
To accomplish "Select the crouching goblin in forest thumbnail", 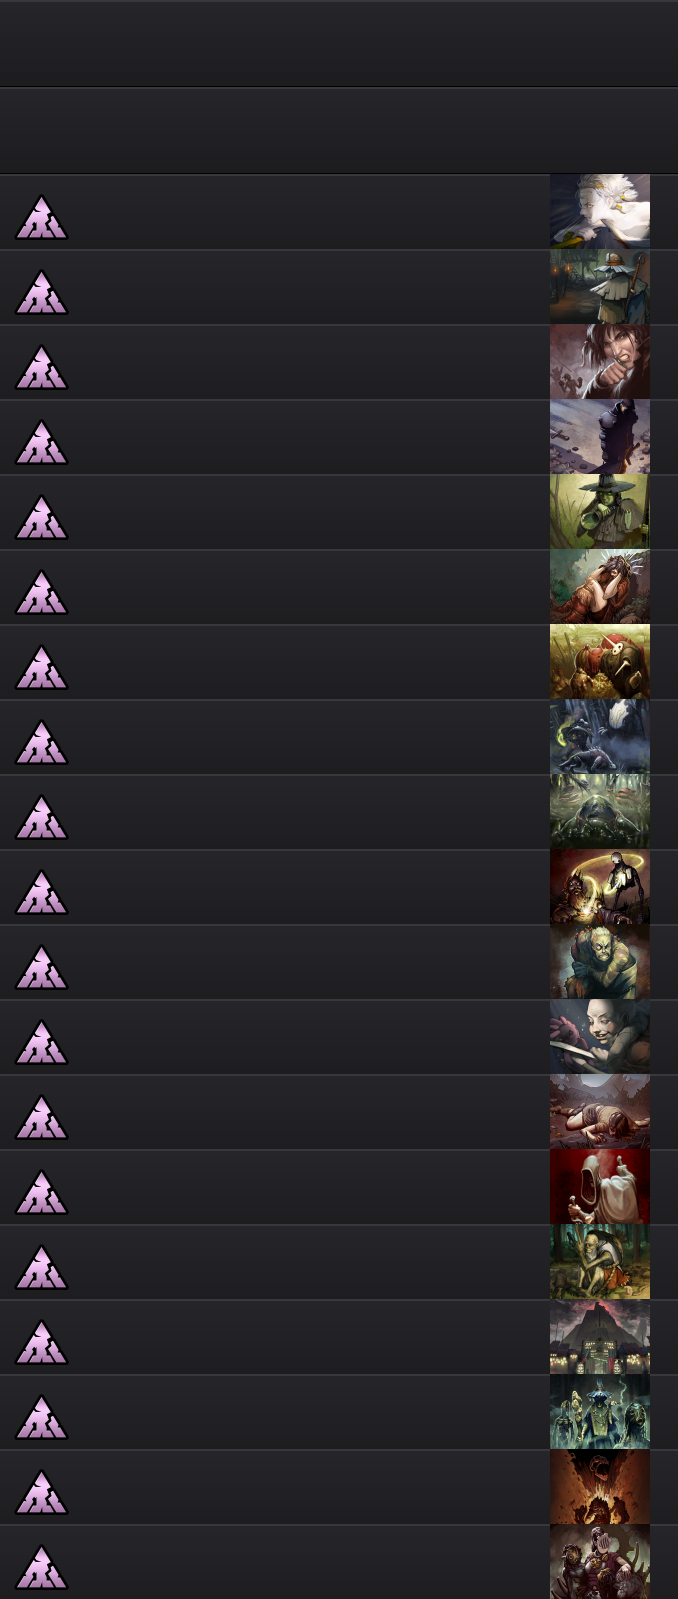I will pyautogui.click(x=600, y=1262).
